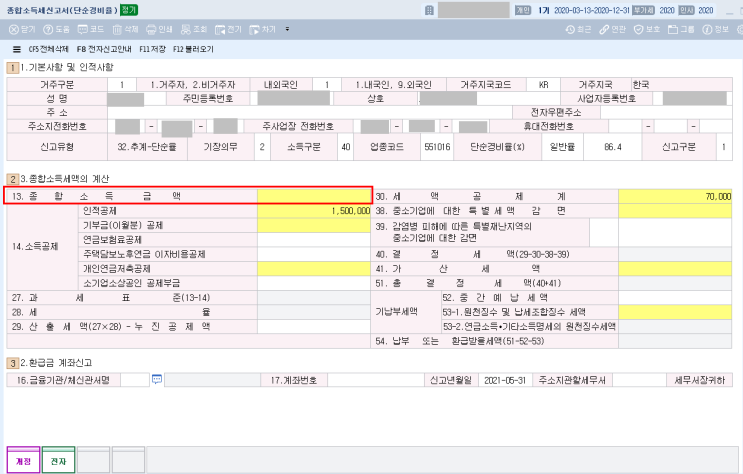This screenshot has height=474, width=743.
Task: Open 도움 help from the toolbar
Action: click(x=56, y=29)
